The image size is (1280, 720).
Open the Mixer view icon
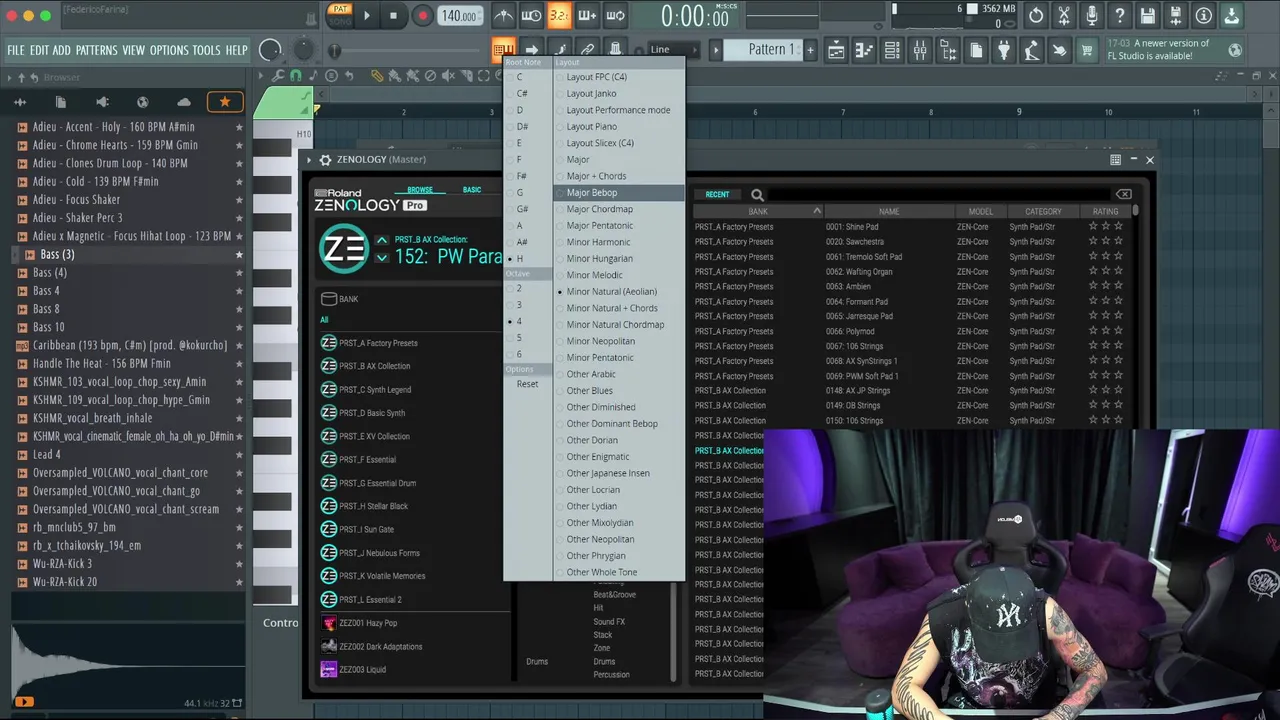pos(920,50)
